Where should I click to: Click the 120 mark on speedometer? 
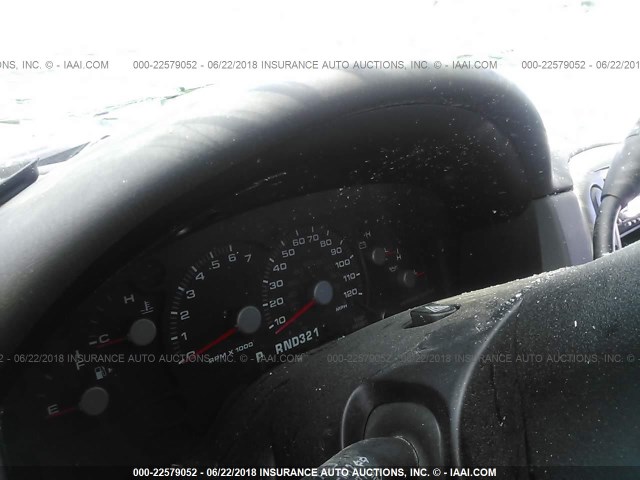[x=351, y=293]
